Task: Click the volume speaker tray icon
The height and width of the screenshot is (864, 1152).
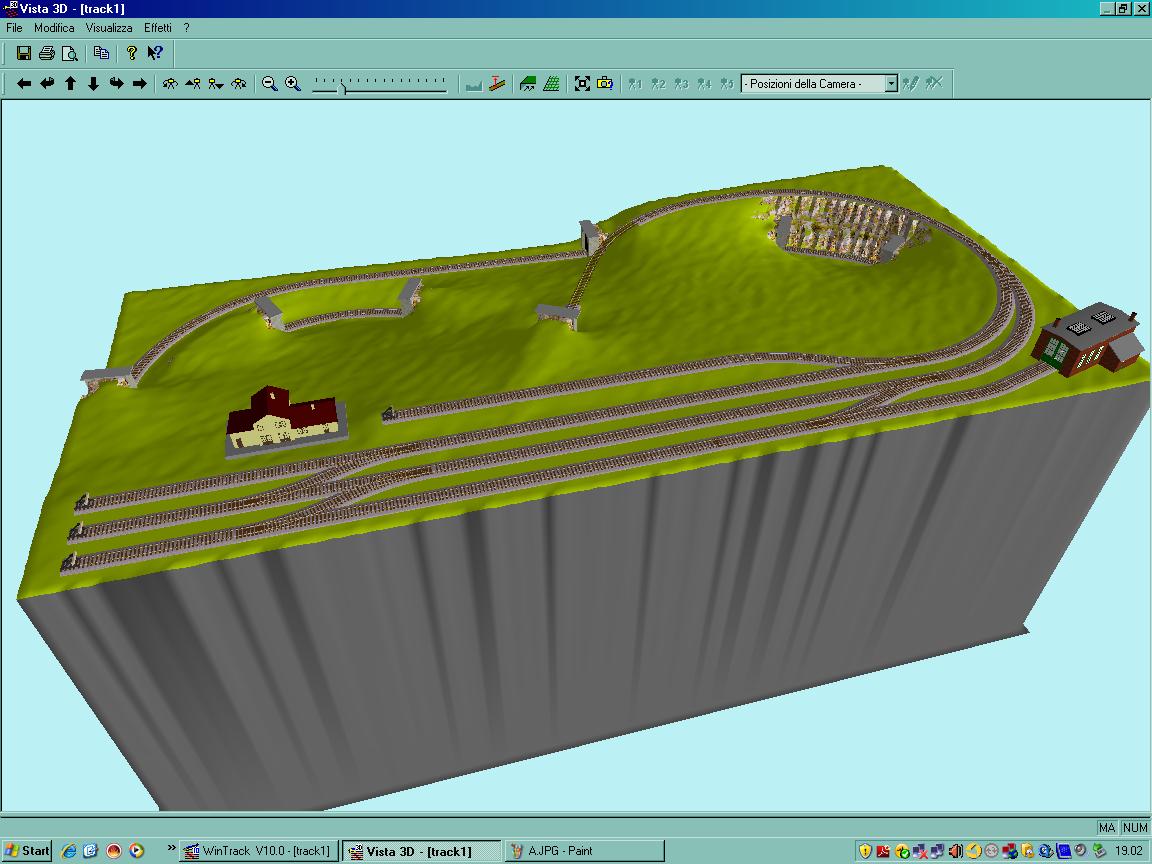Action: point(955,851)
